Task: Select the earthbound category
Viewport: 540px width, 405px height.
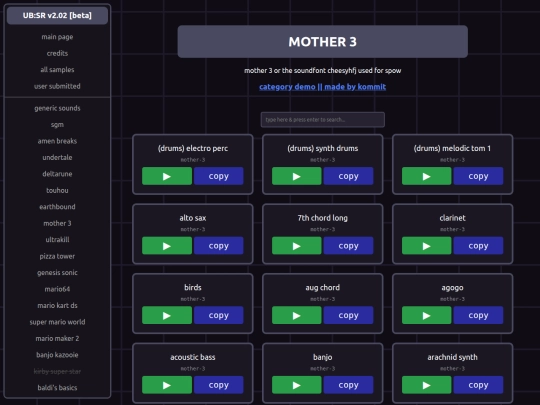Action: tap(57, 207)
